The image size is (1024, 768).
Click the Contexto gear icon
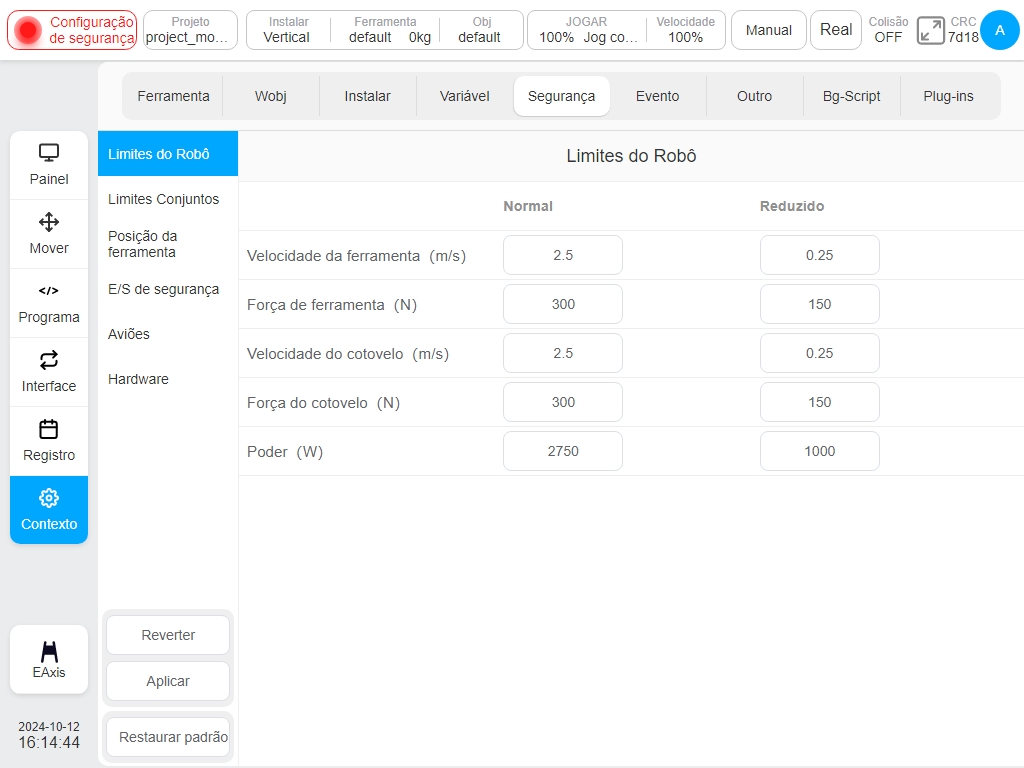49,498
